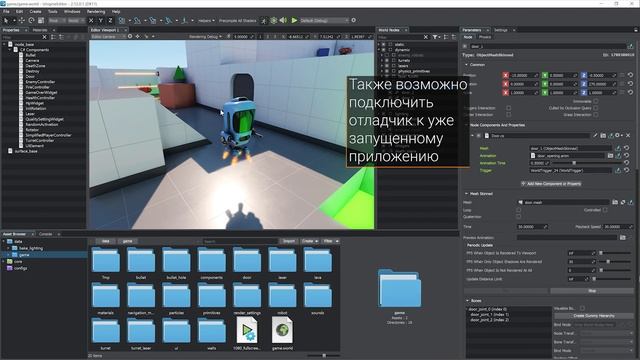
Task: Clear the Properties panel filter with X
Action: click(44, 37)
